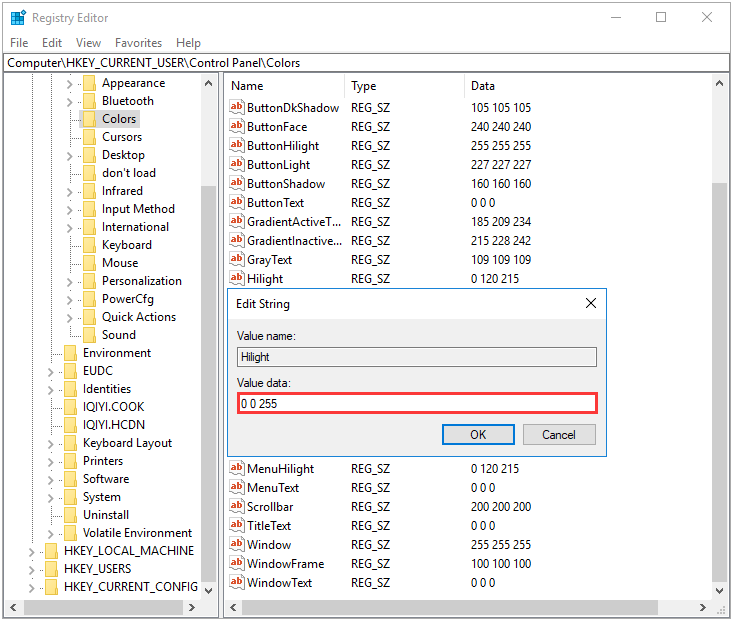Click the Colors folder icon in tree

tap(89, 119)
